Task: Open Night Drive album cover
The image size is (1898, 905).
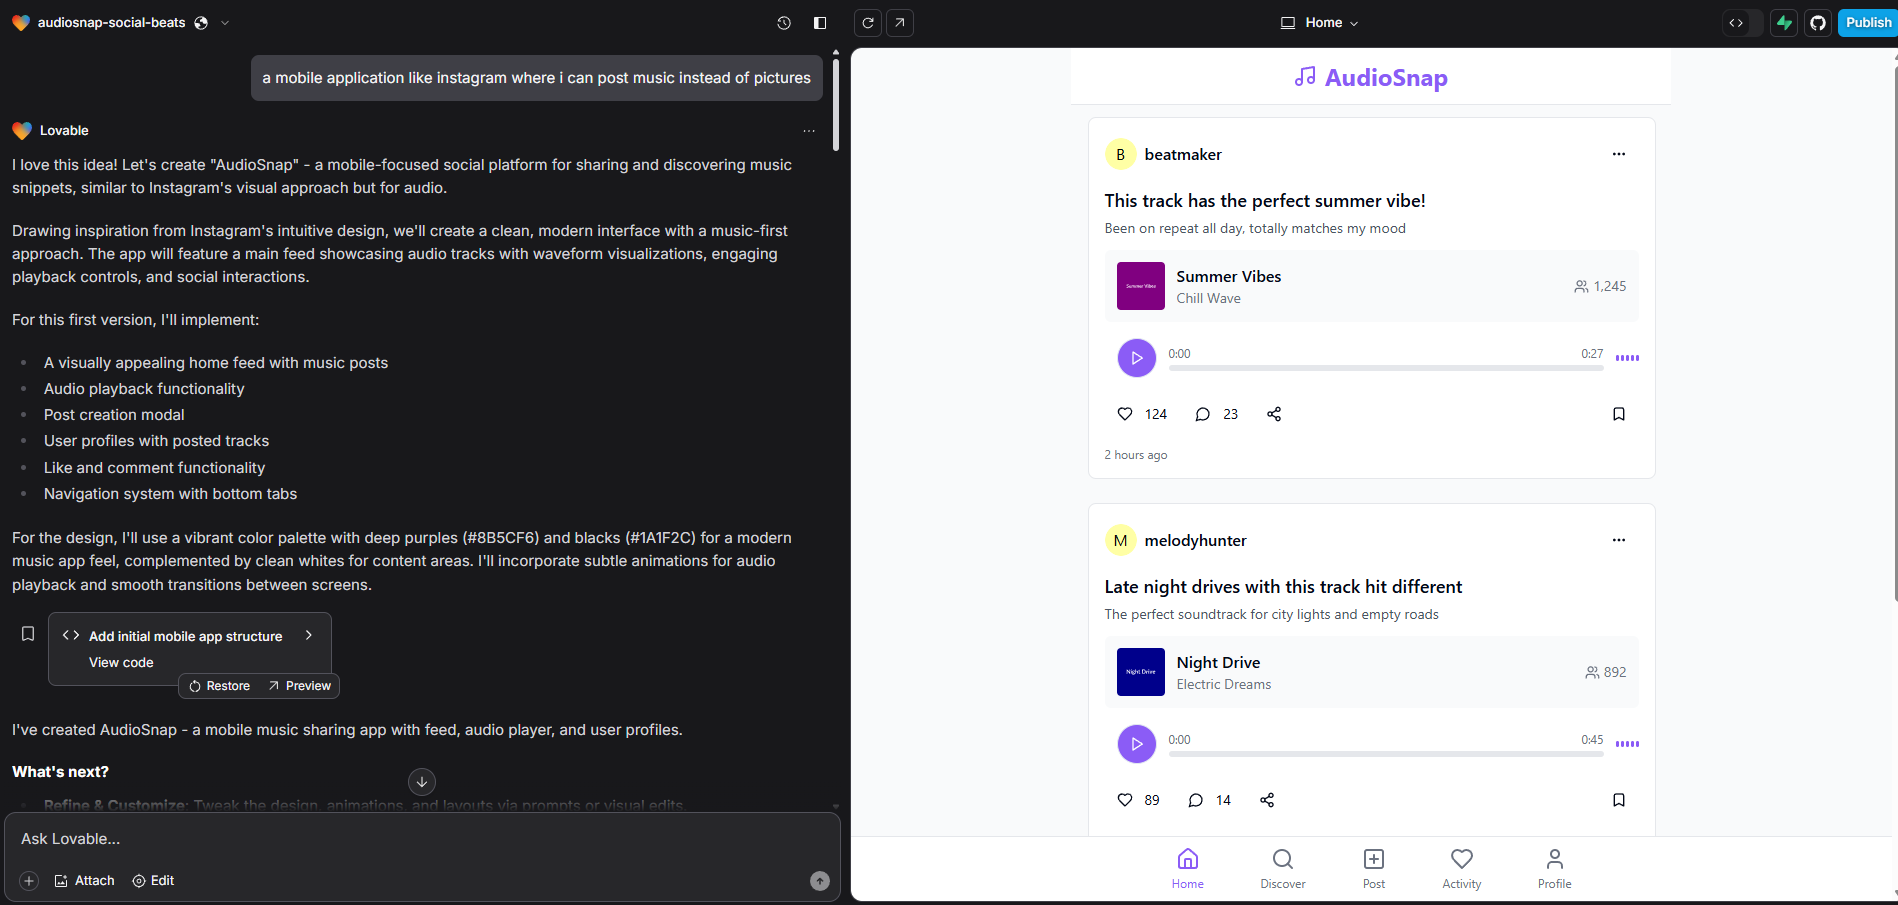Action: [x=1141, y=672]
